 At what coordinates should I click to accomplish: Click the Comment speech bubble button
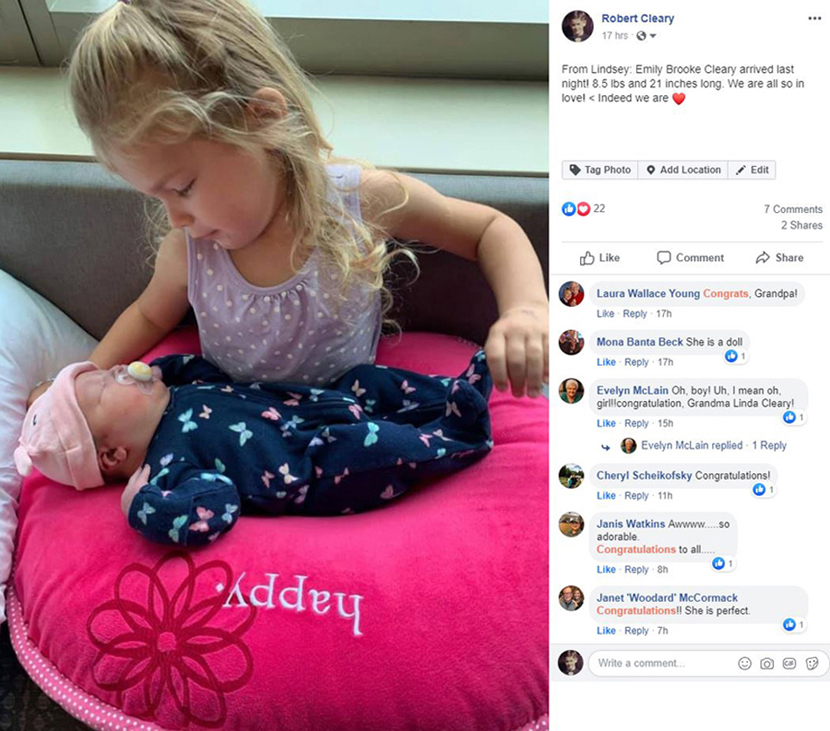tap(690, 258)
